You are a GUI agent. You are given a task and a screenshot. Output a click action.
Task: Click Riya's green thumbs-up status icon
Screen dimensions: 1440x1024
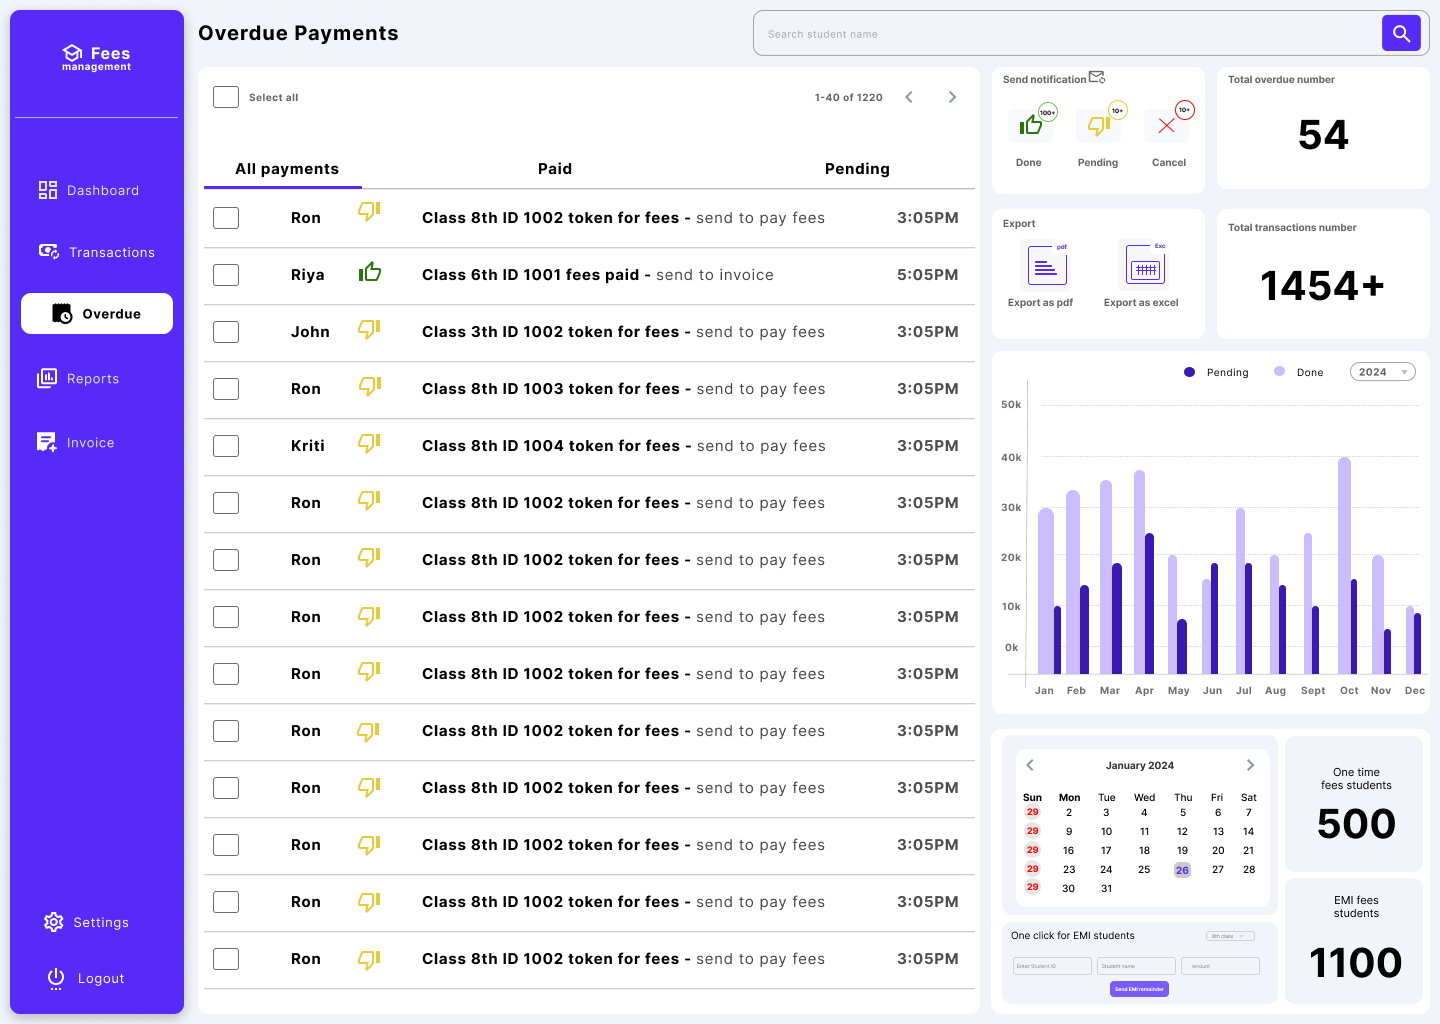pyautogui.click(x=370, y=272)
